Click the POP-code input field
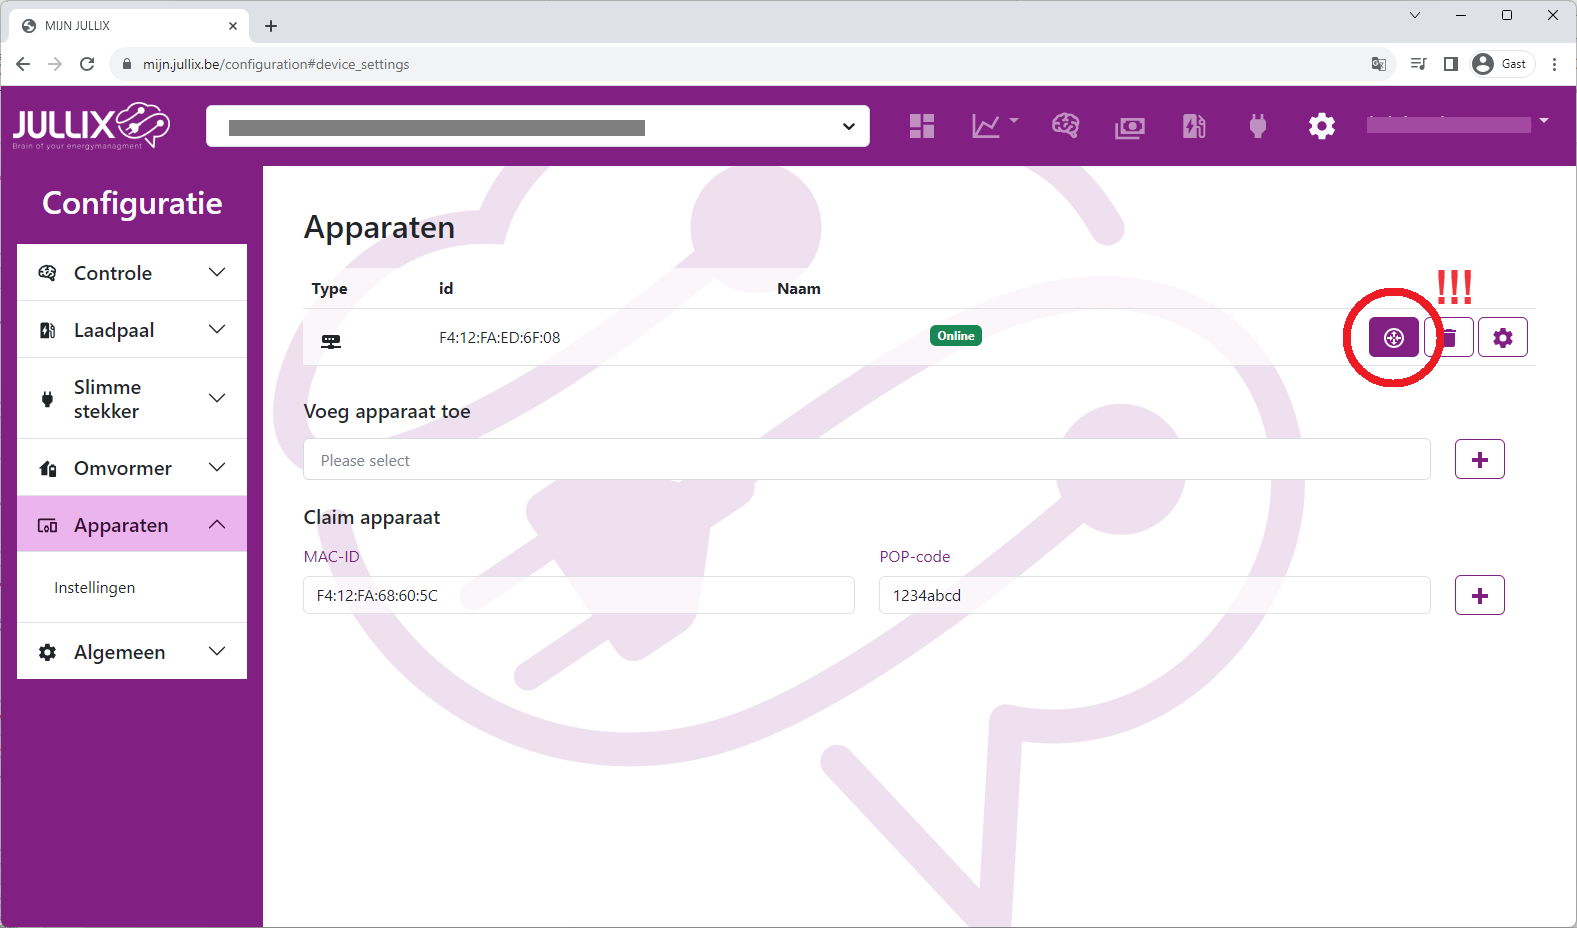 click(x=1155, y=595)
